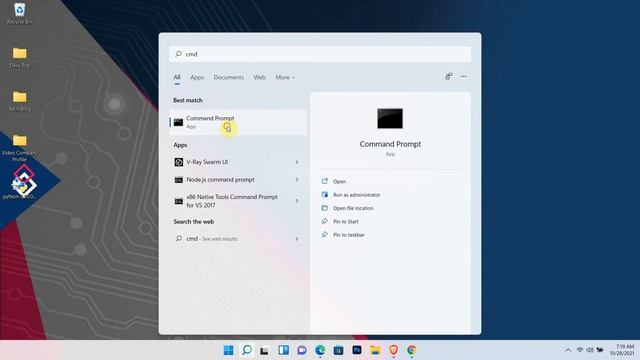
Task: Click the Apps section heading
Action: [x=180, y=145]
